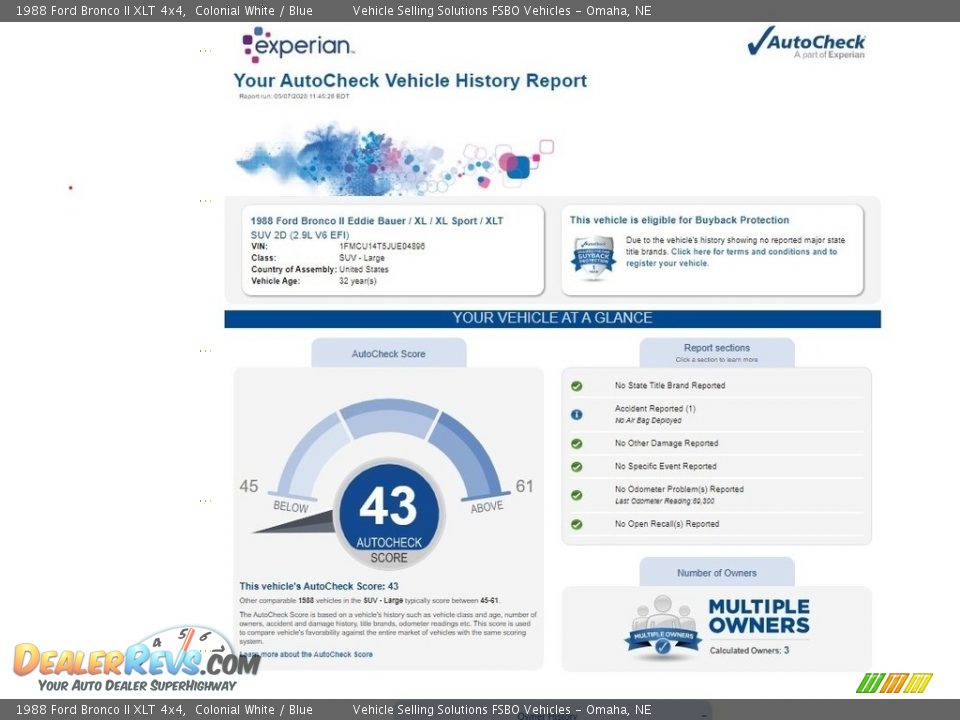The image size is (960, 720).
Task: Click the Experian logo
Action: (x=298, y=44)
